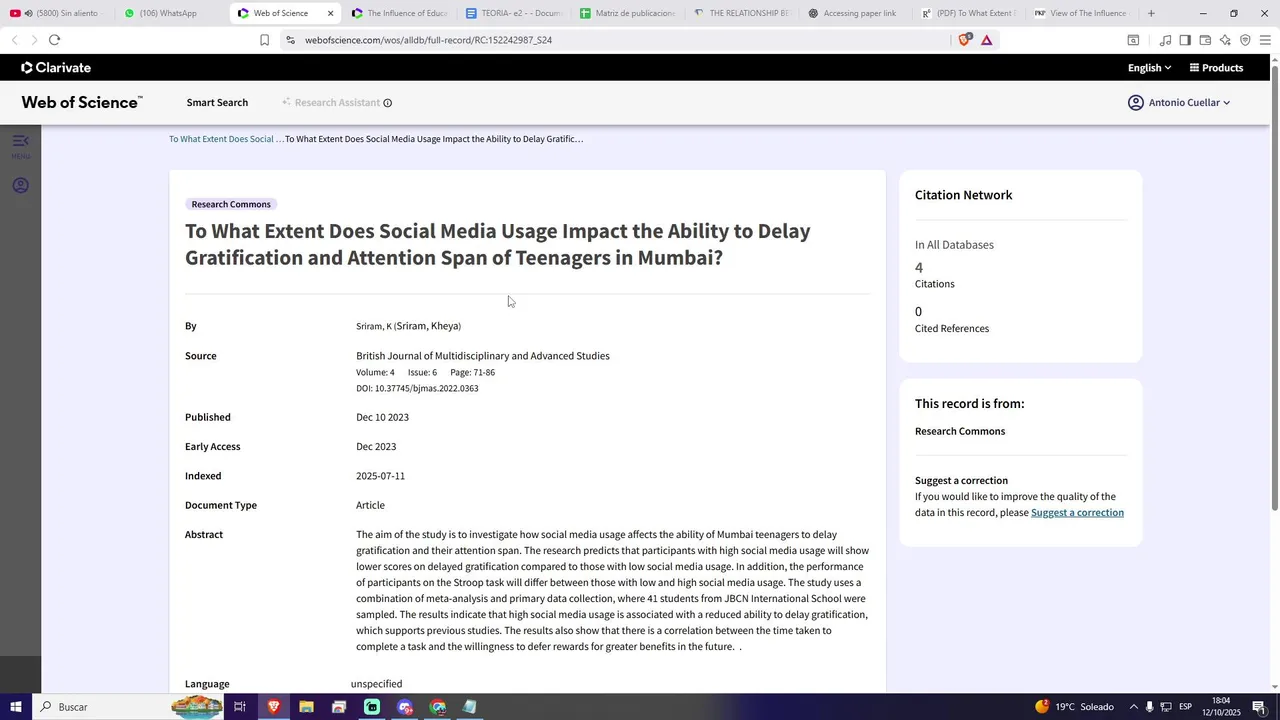Switch to Accessing paper link tab
The width and height of the screenshot is (1280, 720).
pos(856,13)
